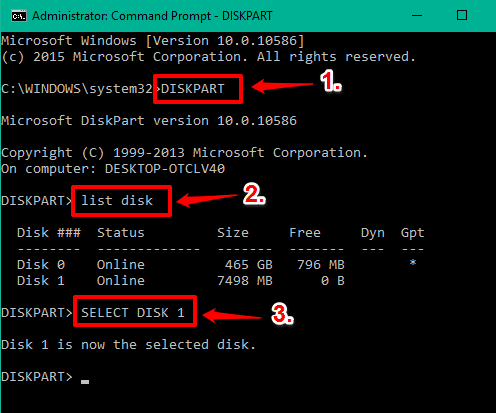Click the Size column header
496x413 pixels.
pos(233,233)
